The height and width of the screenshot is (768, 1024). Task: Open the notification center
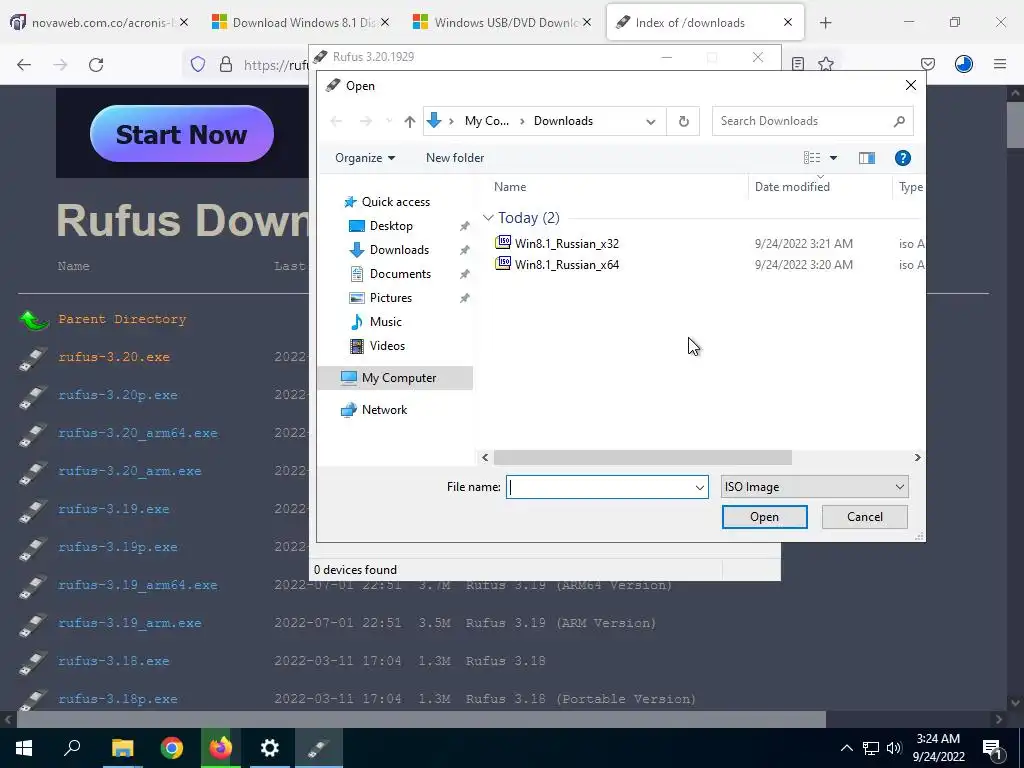992,748
